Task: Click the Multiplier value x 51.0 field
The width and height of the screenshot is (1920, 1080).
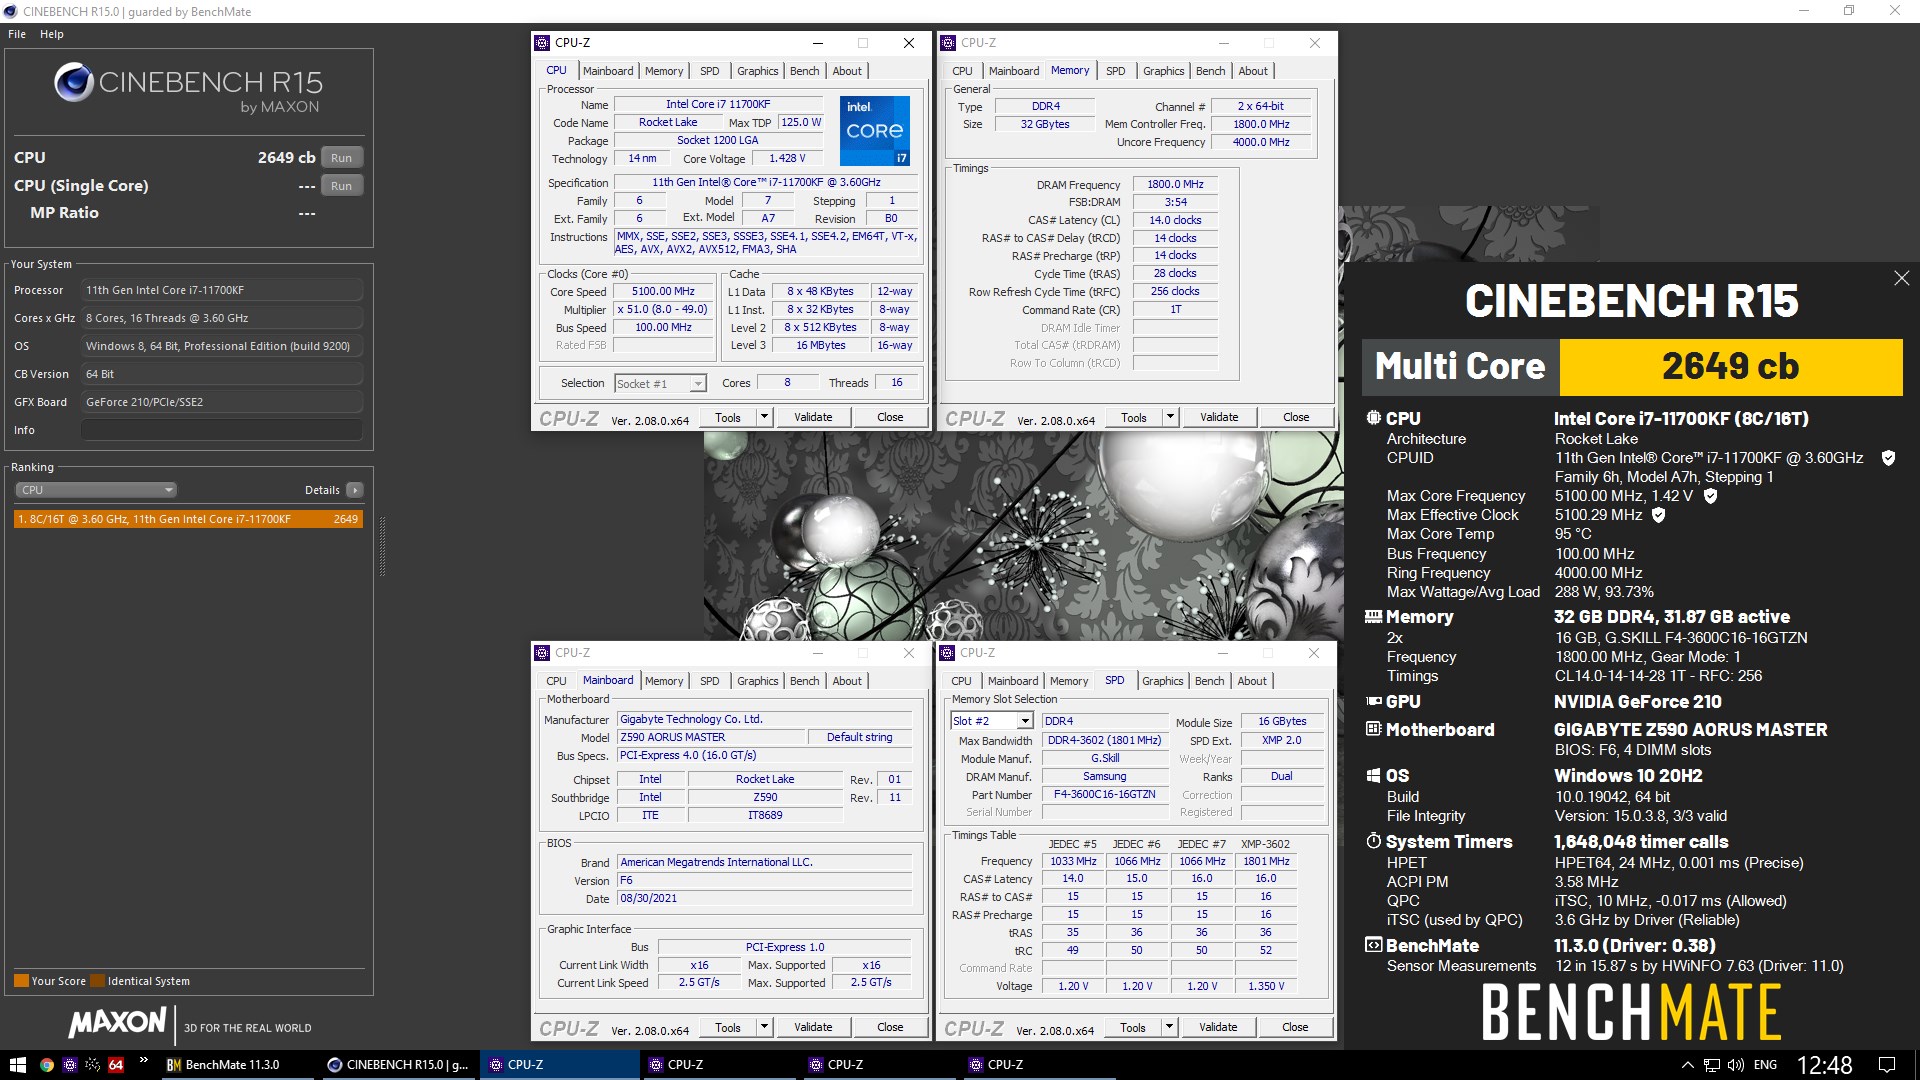Action: 662,310
